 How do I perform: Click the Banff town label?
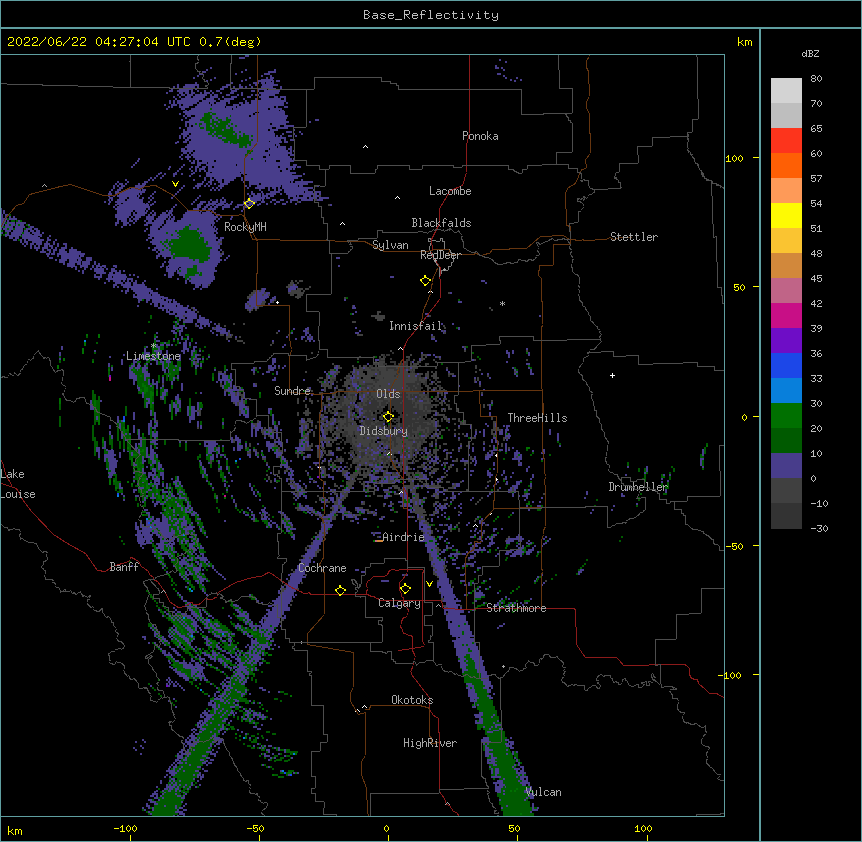click(x=124, y=567)
